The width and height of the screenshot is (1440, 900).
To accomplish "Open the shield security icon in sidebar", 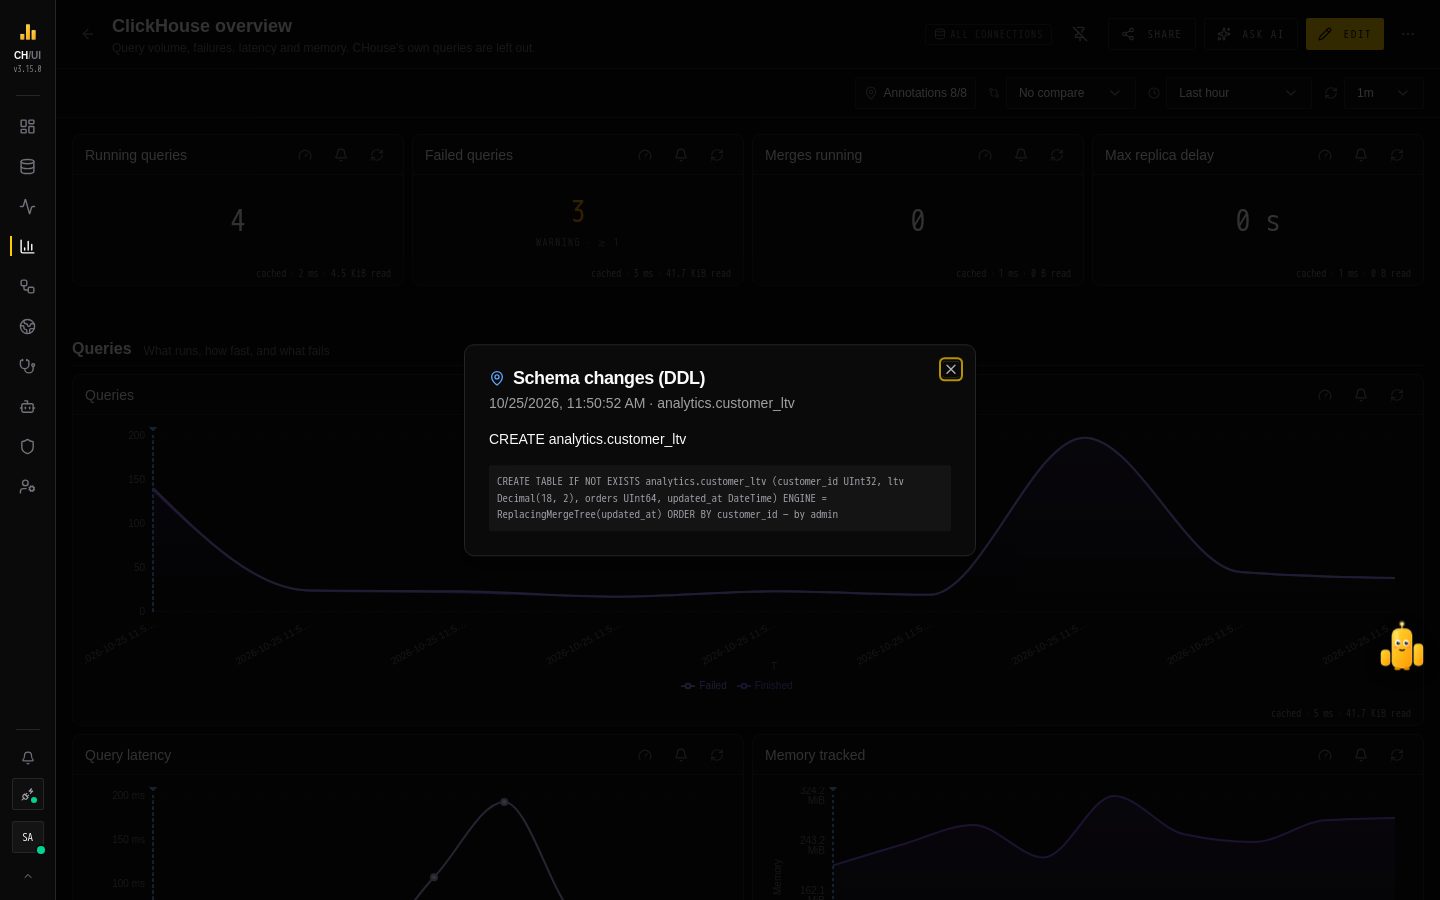I will [28, 446].
